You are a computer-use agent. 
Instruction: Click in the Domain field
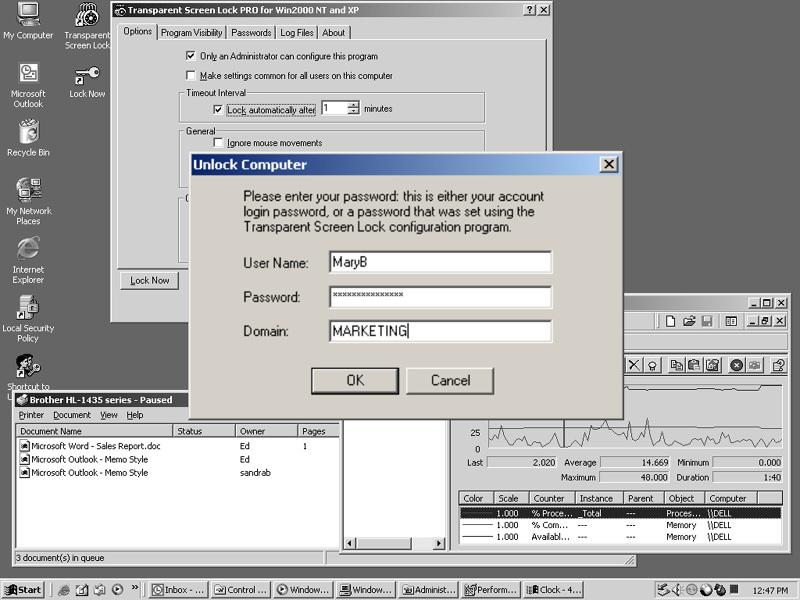click(x=440, y=331)
